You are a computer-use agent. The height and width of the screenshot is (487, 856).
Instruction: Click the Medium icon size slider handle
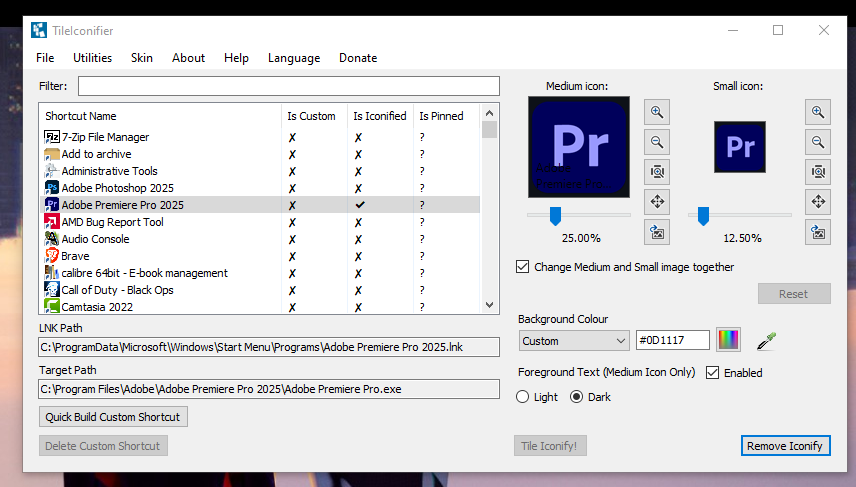[555, 215]
